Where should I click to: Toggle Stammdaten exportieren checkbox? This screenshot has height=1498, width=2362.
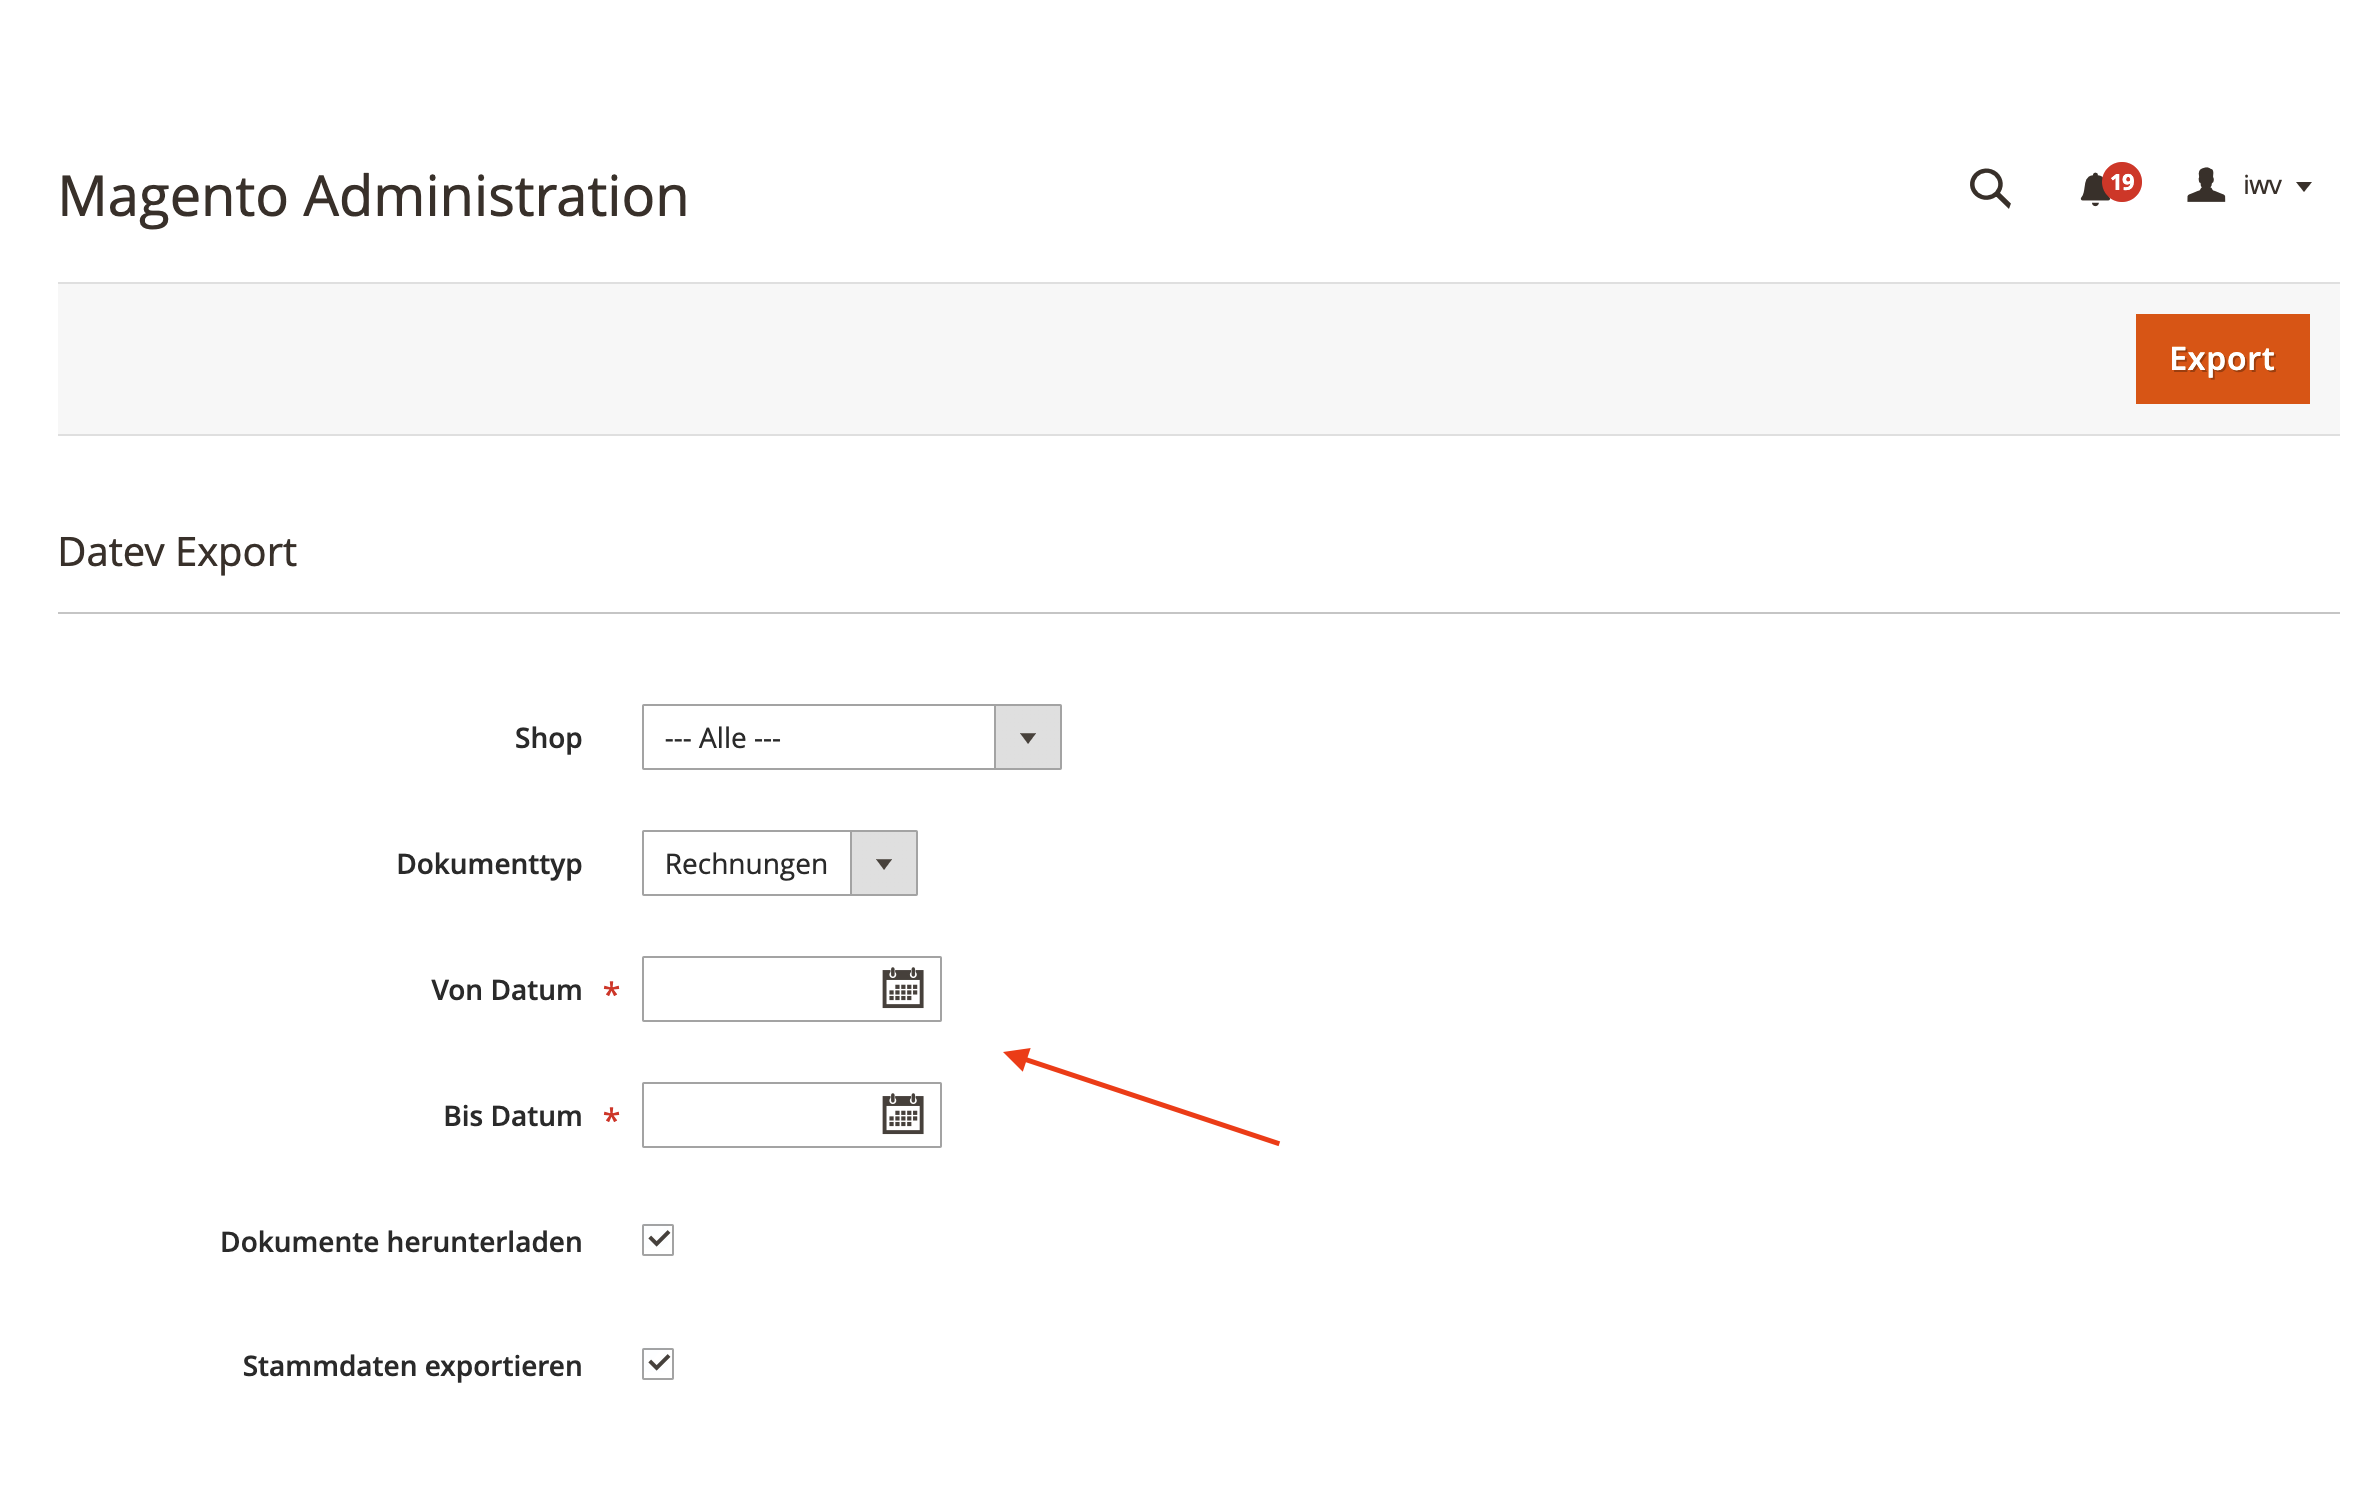[658, 1364]
